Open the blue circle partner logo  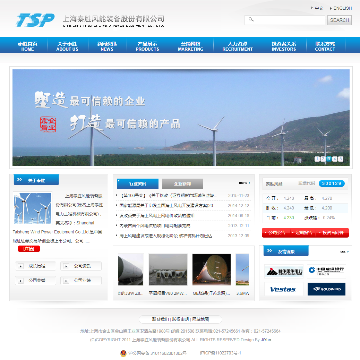tap(326, 270)
